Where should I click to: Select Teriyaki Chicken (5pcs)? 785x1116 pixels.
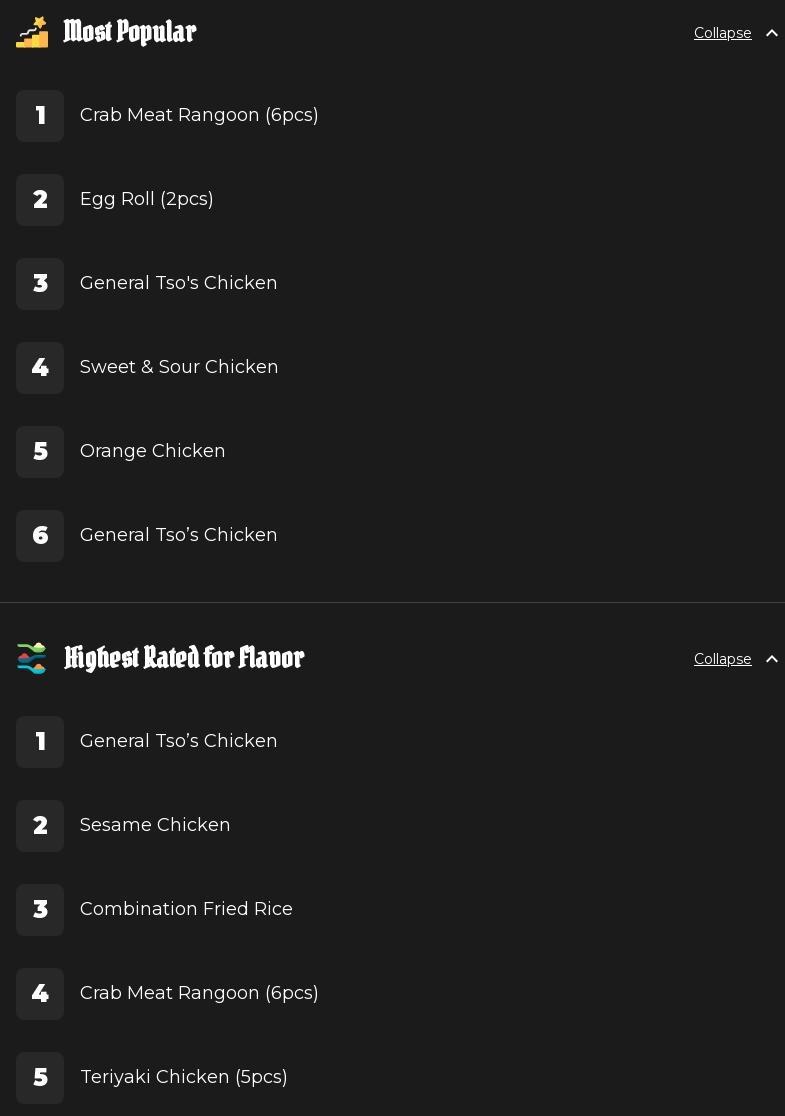[x=184, y=1077]
